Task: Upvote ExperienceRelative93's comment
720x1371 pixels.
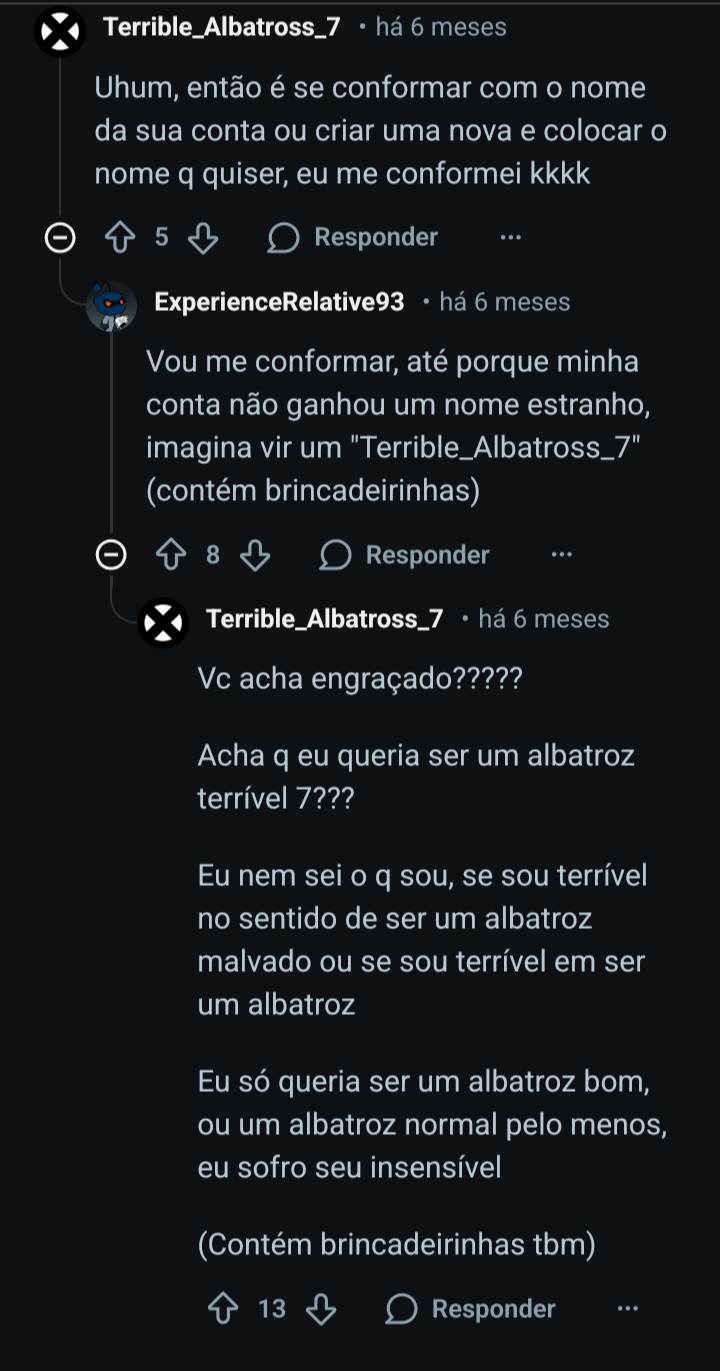Action: [171, 555]
